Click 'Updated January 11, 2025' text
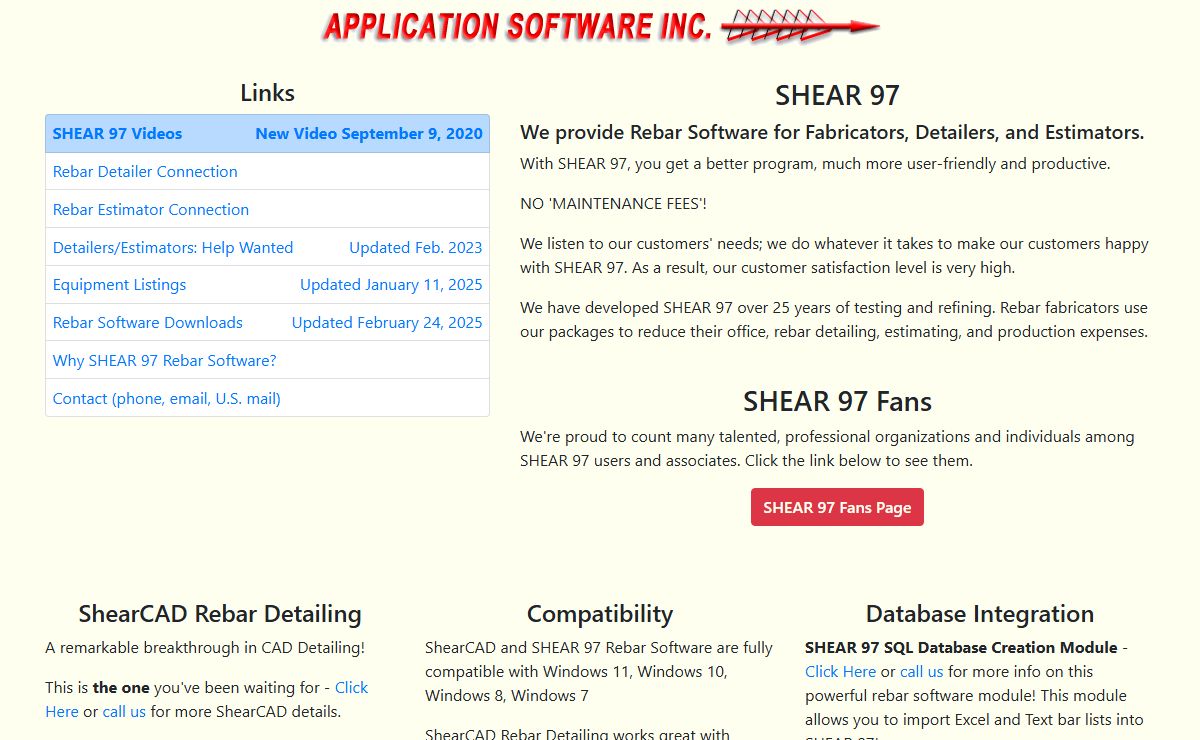The width and height of the screenshot is (1200, 740). 391,285
